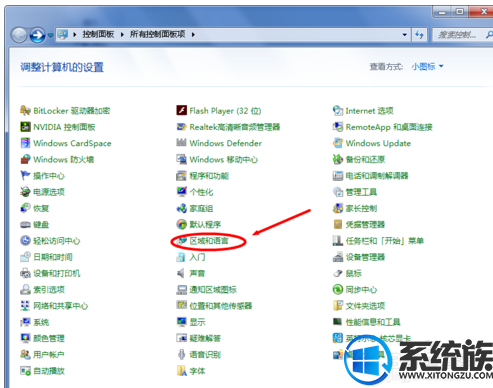Go back with Back arrow button
493x388 pixels.
tap(19, 35)
